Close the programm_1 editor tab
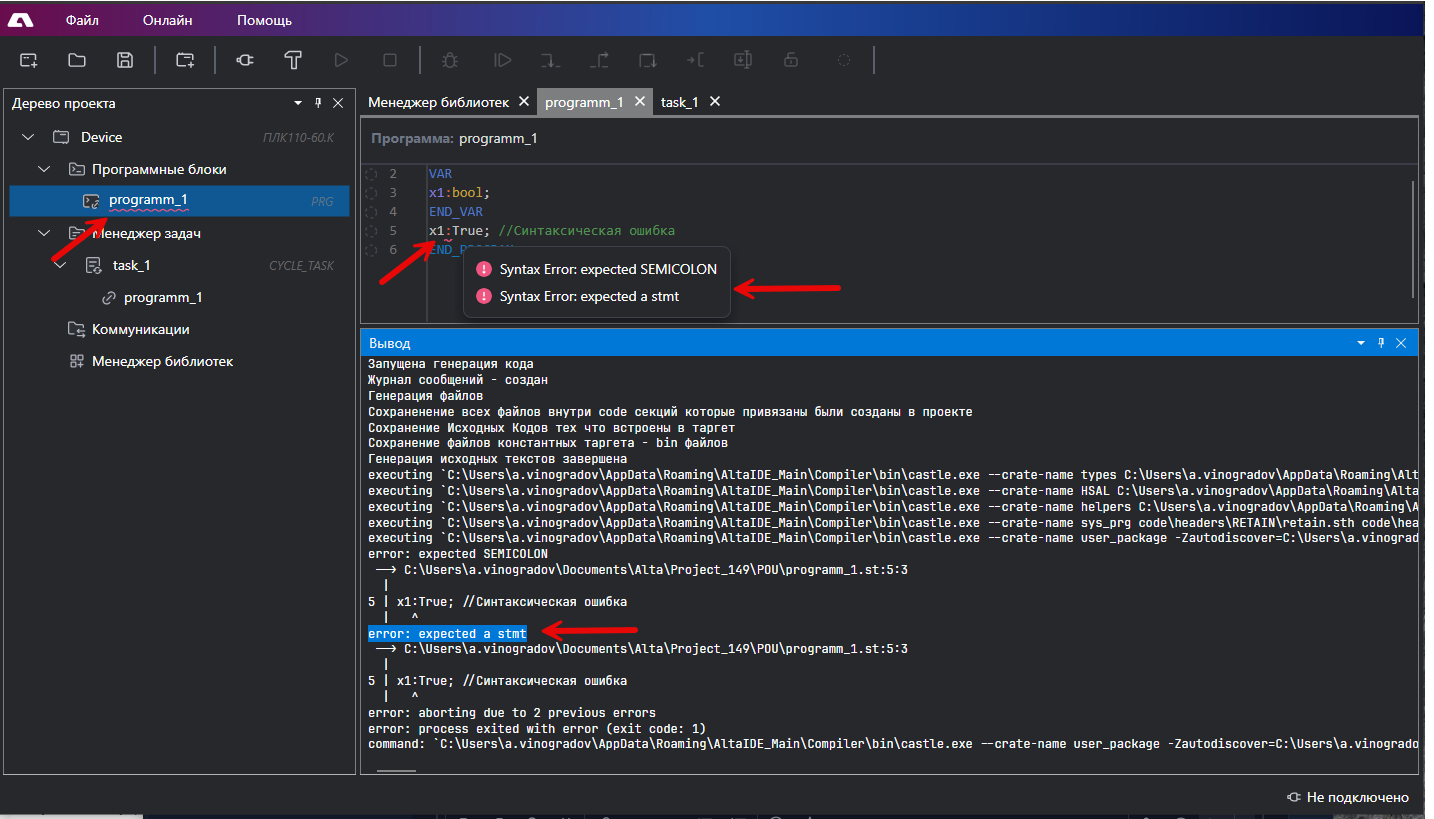The image size is (1434, 819). coord(639,101)
